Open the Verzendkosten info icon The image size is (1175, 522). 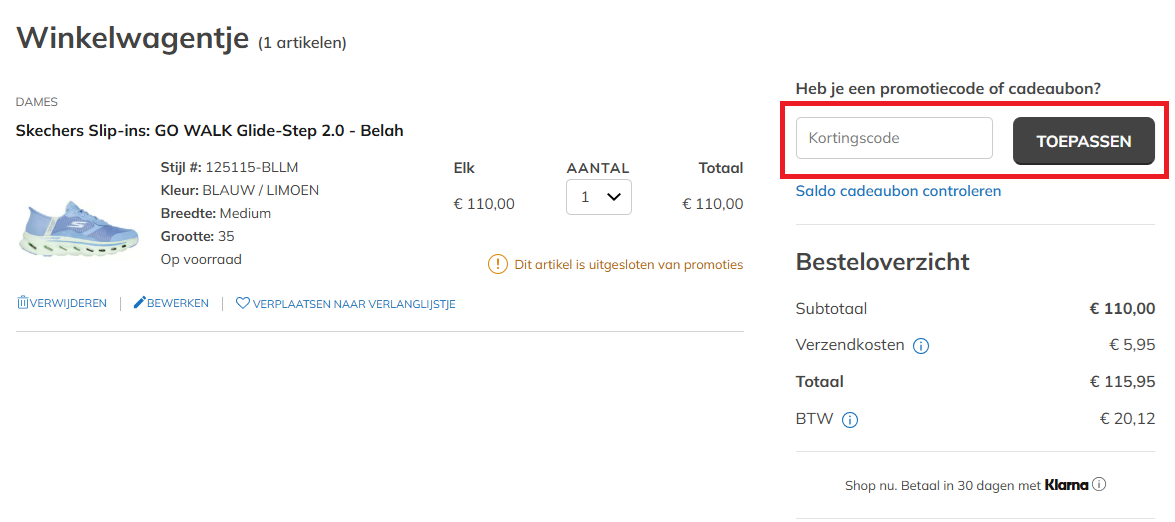coord(921,346)
